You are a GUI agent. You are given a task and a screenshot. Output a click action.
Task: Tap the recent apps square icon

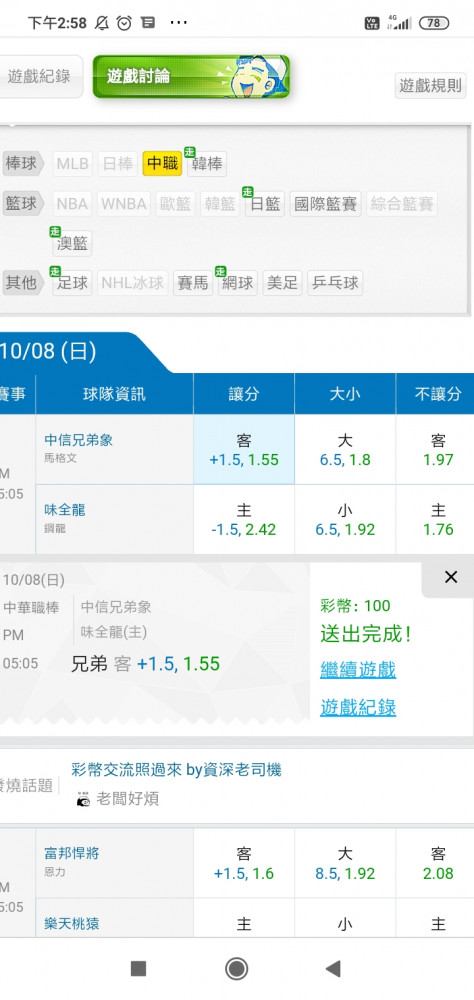tap(138, 969)
